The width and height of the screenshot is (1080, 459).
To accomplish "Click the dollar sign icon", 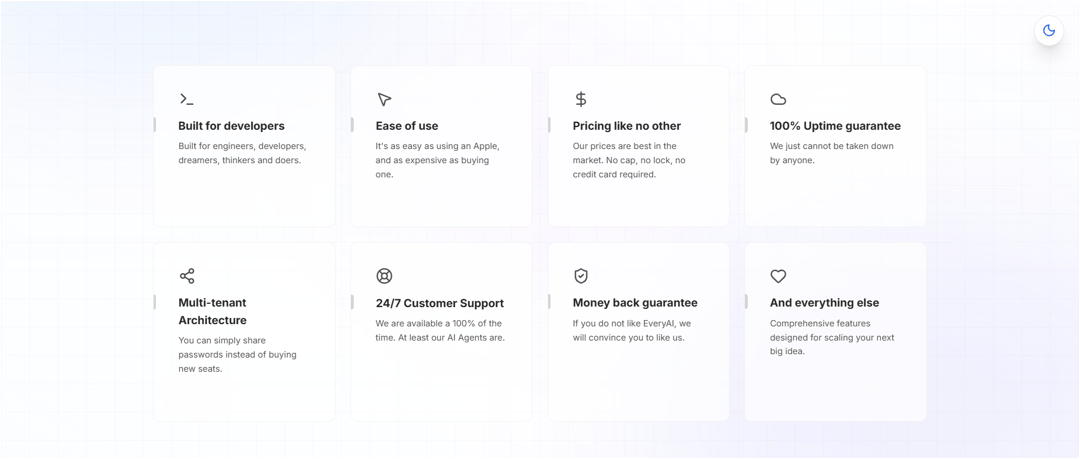I will 581,99.
